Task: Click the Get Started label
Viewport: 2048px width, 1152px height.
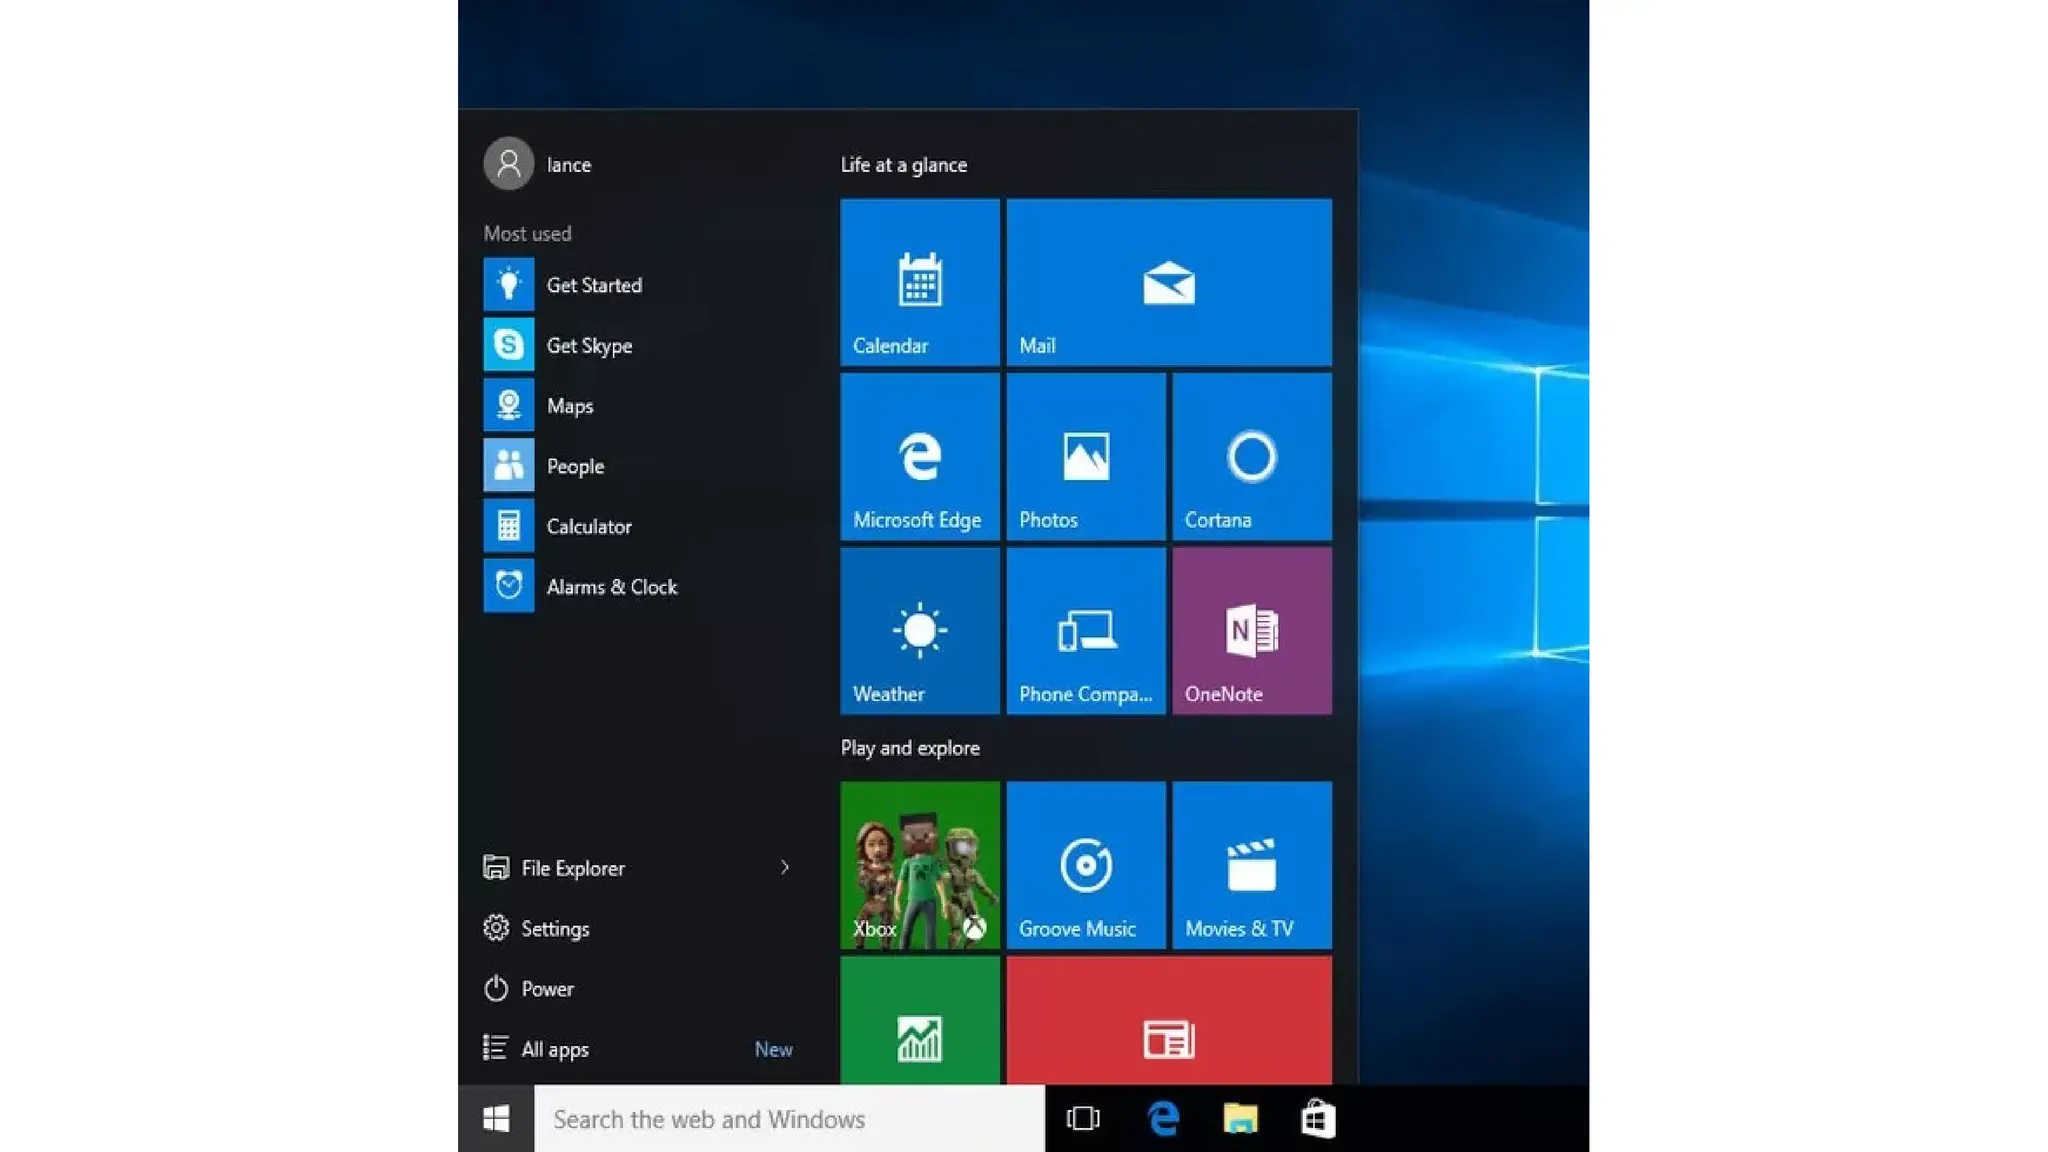Action: pyautogui.click(x=594, y=285)
